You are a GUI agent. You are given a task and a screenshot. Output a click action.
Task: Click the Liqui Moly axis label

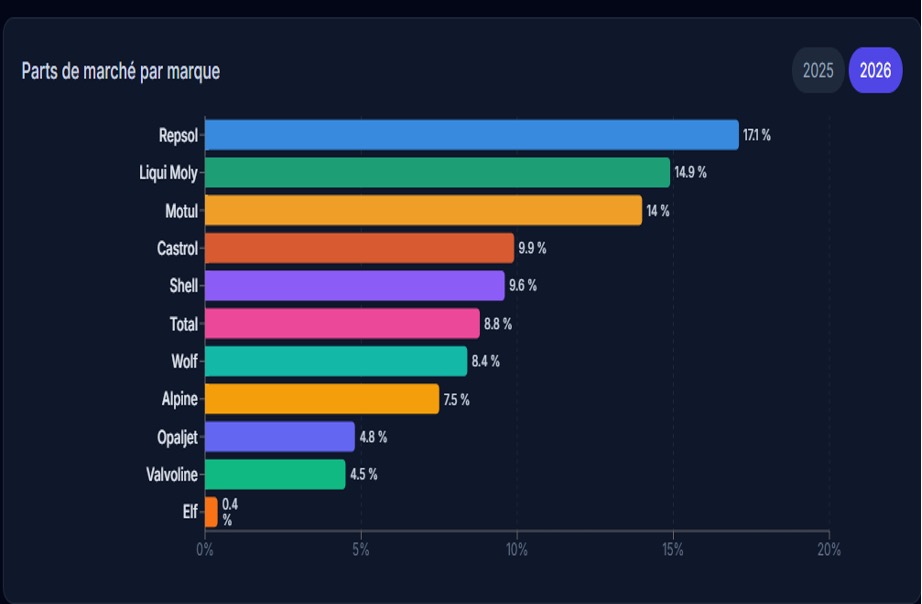tap(168, 172)
